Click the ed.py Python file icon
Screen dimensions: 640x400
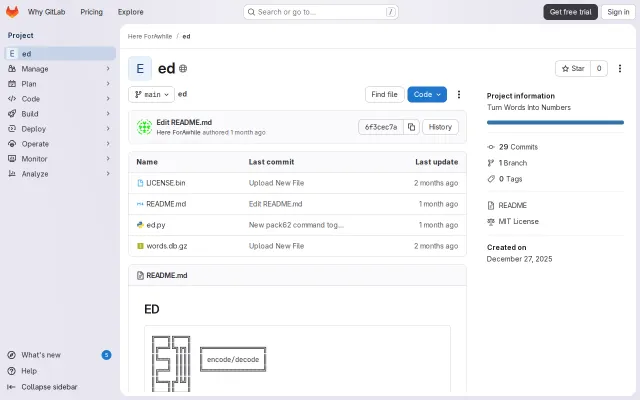(x=140, y=224)
